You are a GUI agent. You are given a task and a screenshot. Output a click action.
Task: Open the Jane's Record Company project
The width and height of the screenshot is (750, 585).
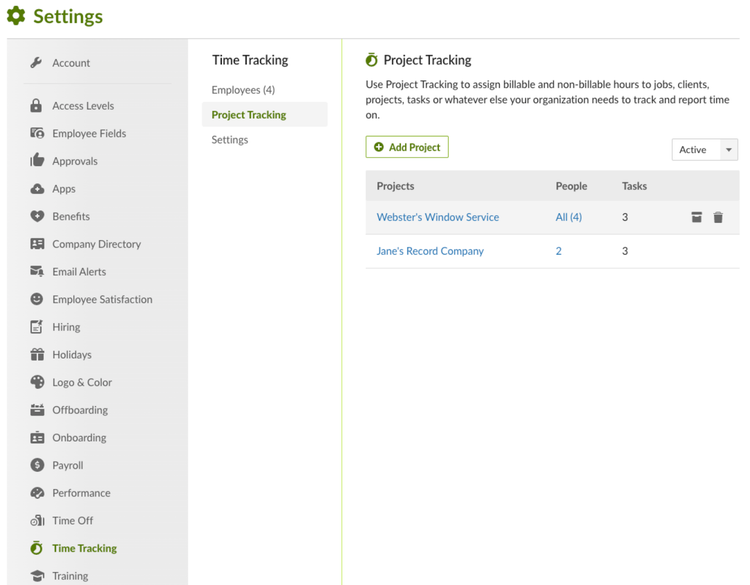tap(430, 251)
